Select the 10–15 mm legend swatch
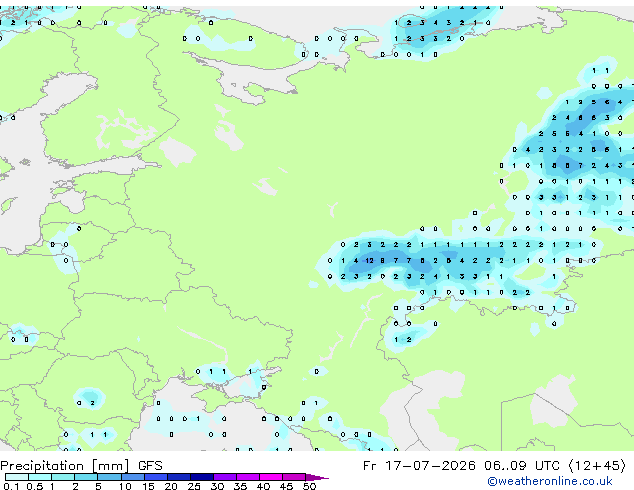Image resolution: width=634 pixels, height=490 pixels. 132,477
